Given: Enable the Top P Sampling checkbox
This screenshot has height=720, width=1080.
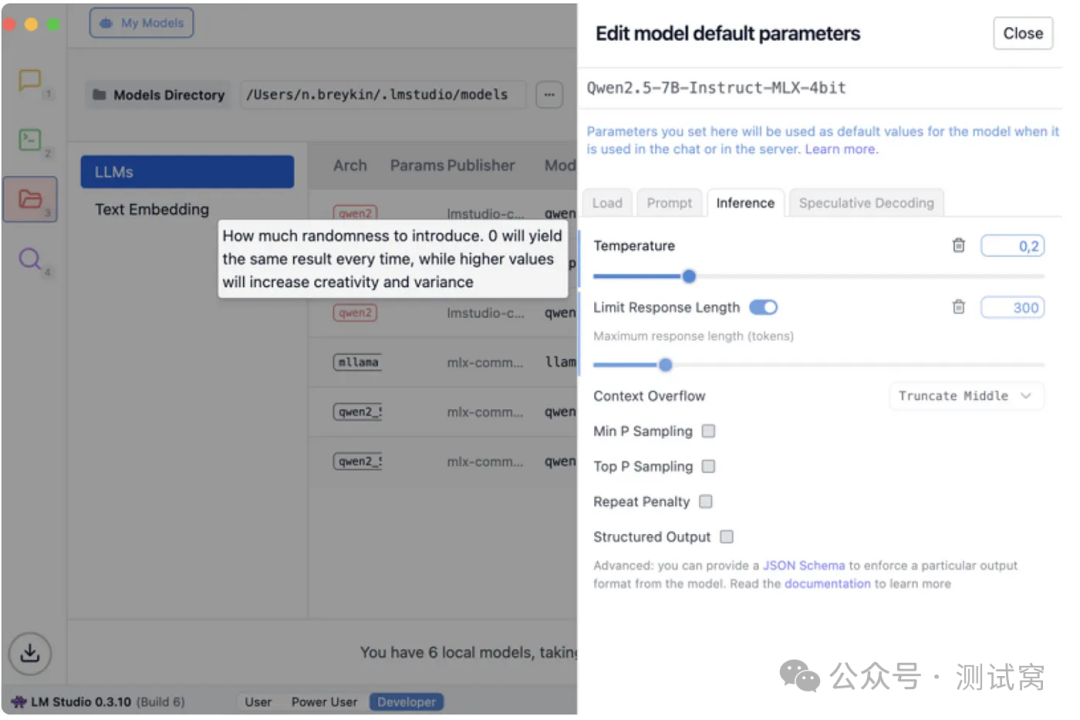Looking at the screenshot, I should pyautogui.click(x=708, y=466).
